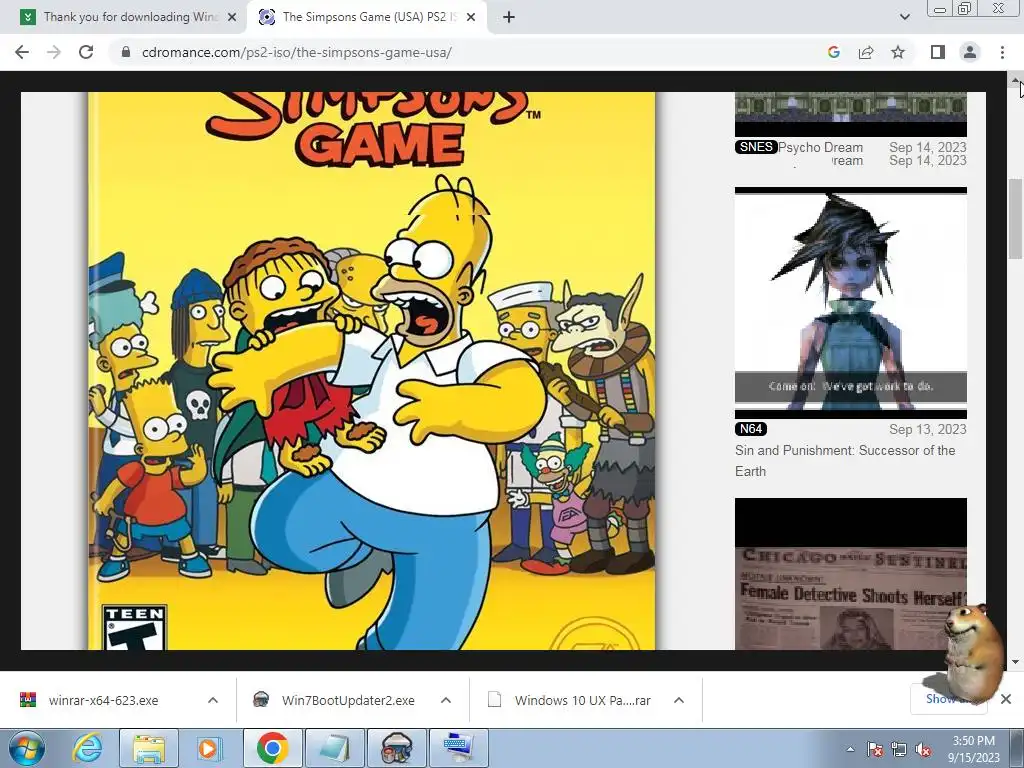
Task: Open the notepad-like taskbar app
Action: [x=334, y=748]
